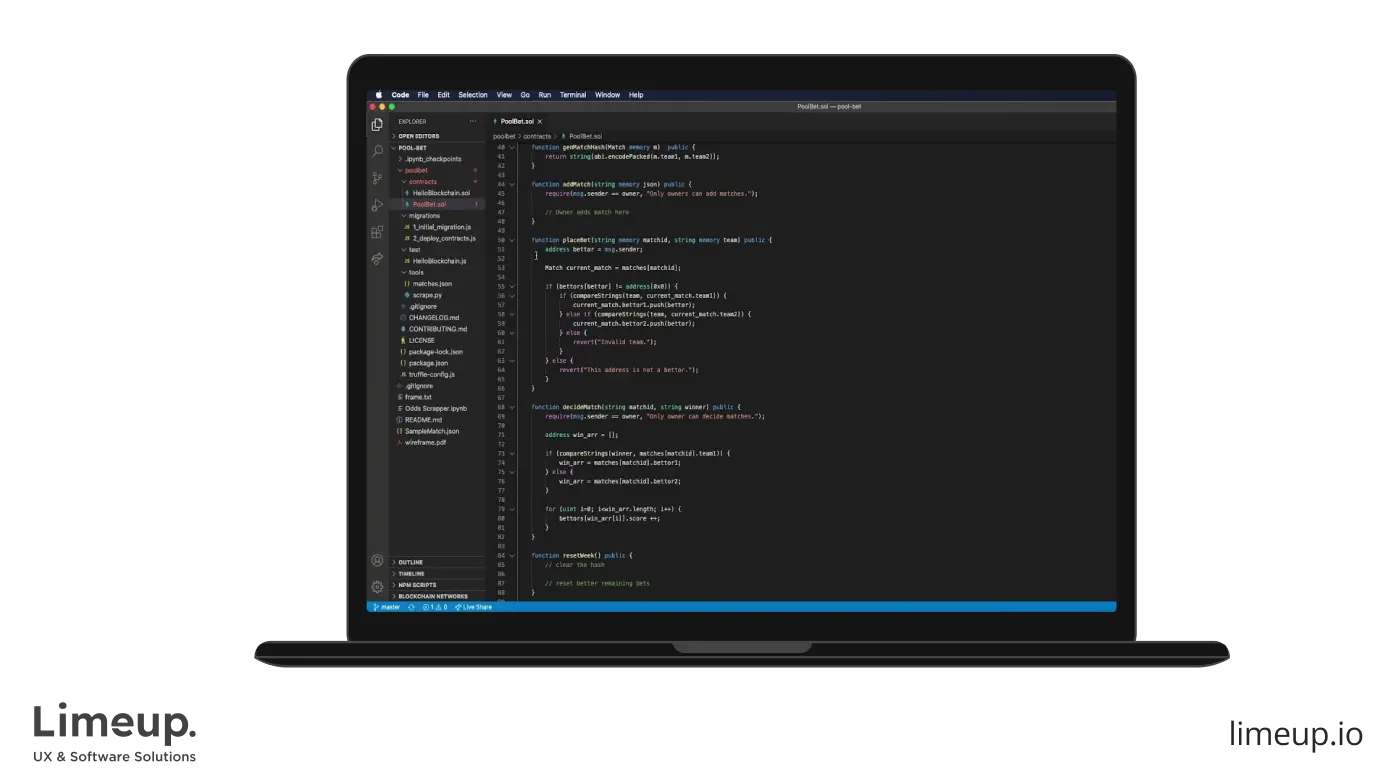Expand the Outline panel
1400x782 pixels.
pos(410,562)
